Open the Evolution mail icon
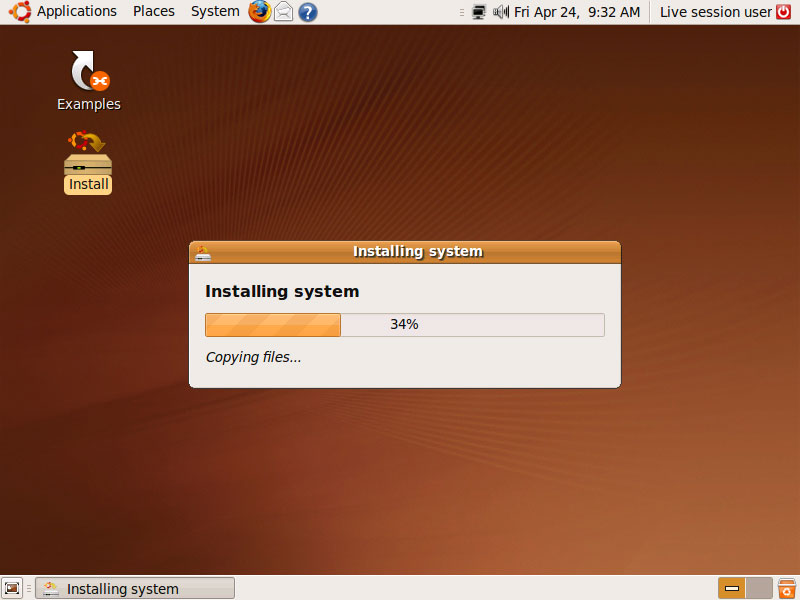The width and height of the screenshot is (800, 600). [284, 12]
